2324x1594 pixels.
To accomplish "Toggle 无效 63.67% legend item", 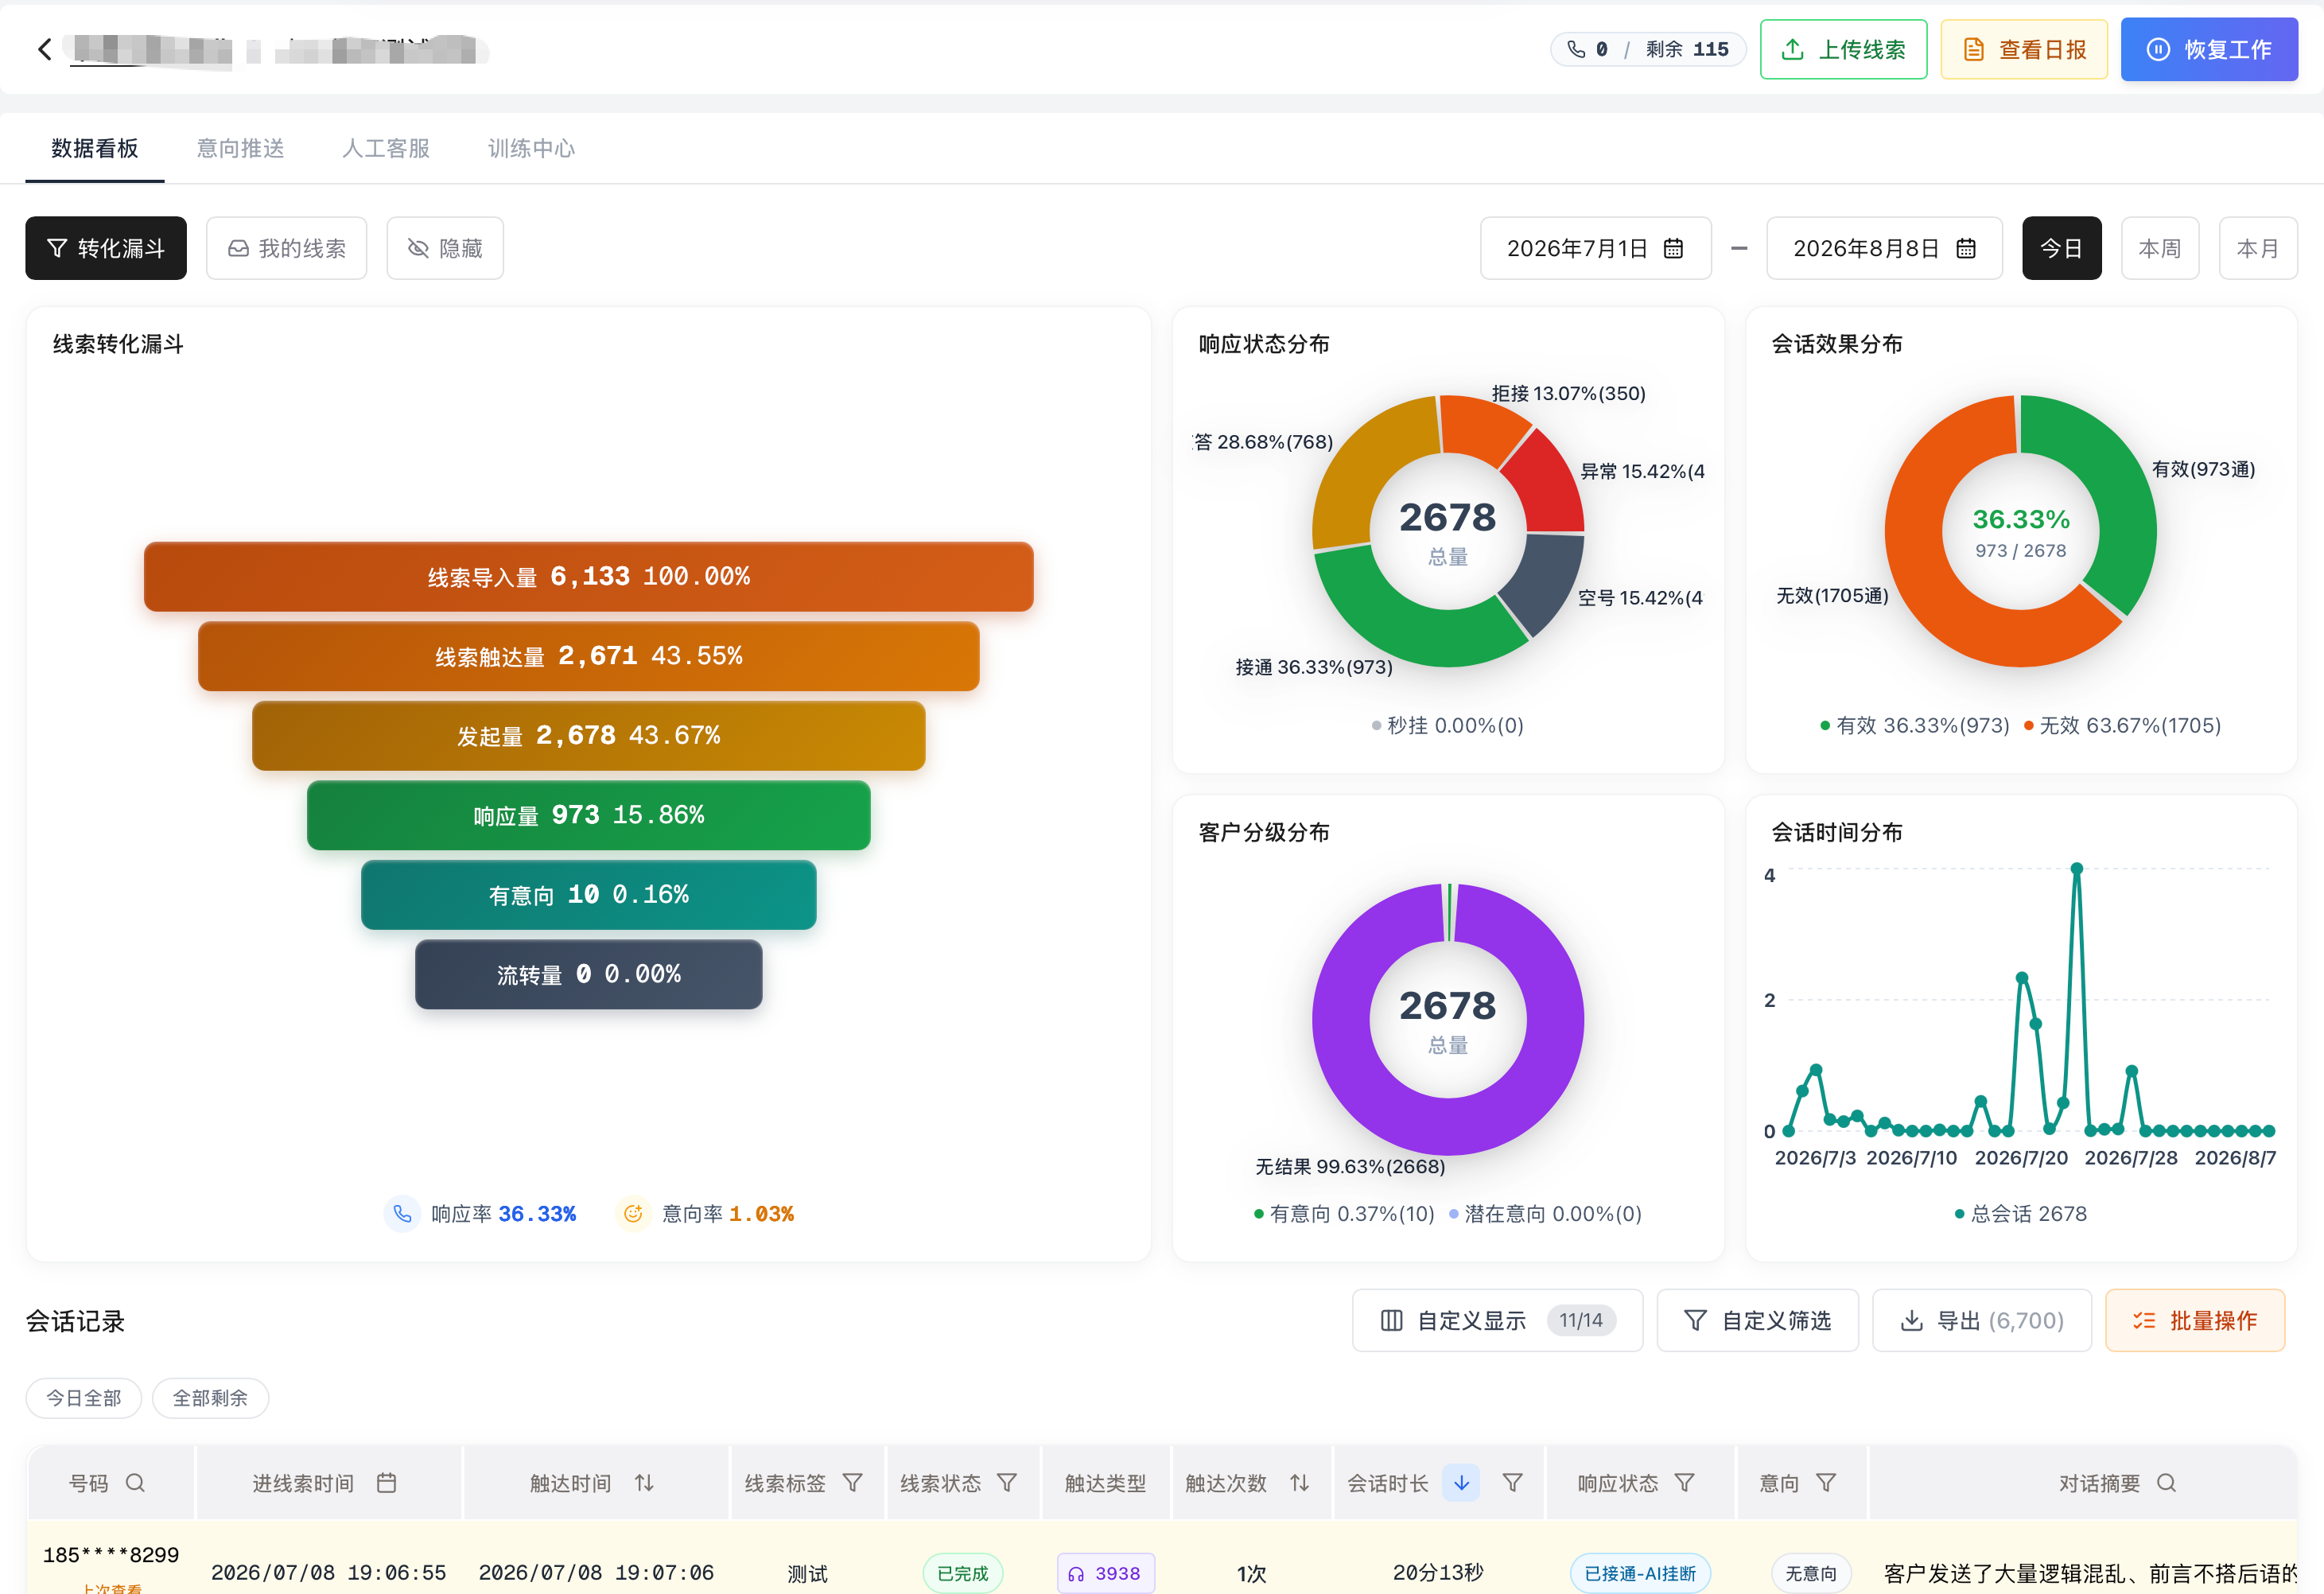I will point(2122,725).
